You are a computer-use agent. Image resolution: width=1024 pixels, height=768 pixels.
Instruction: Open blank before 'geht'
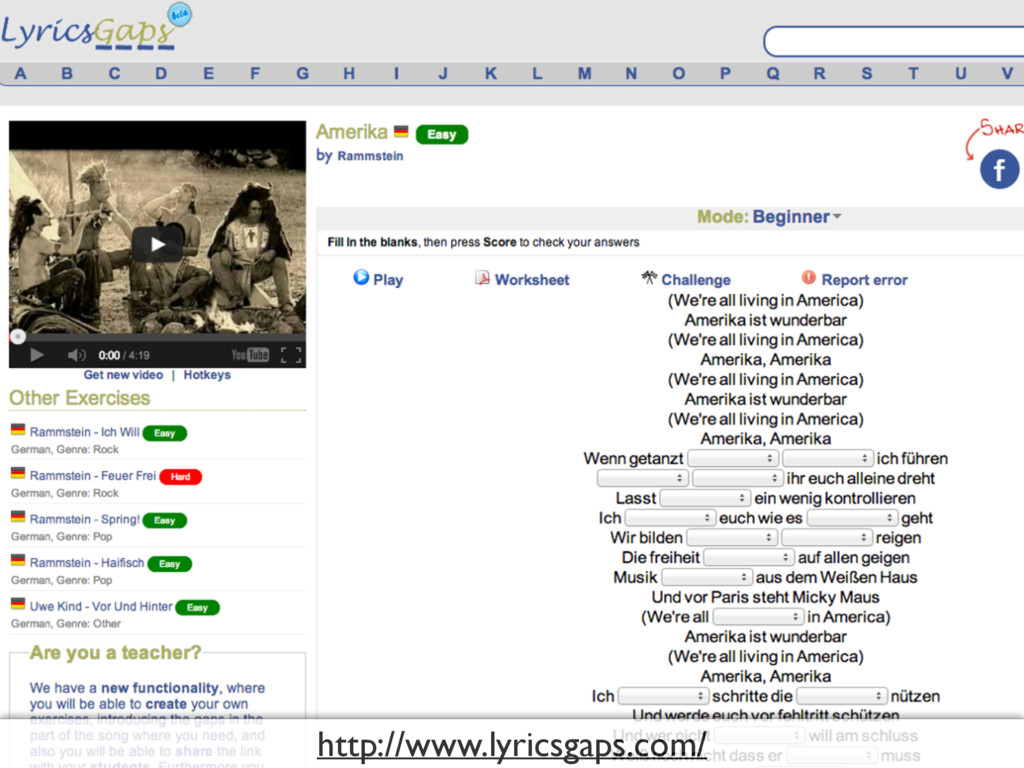(x=852, y=518)
